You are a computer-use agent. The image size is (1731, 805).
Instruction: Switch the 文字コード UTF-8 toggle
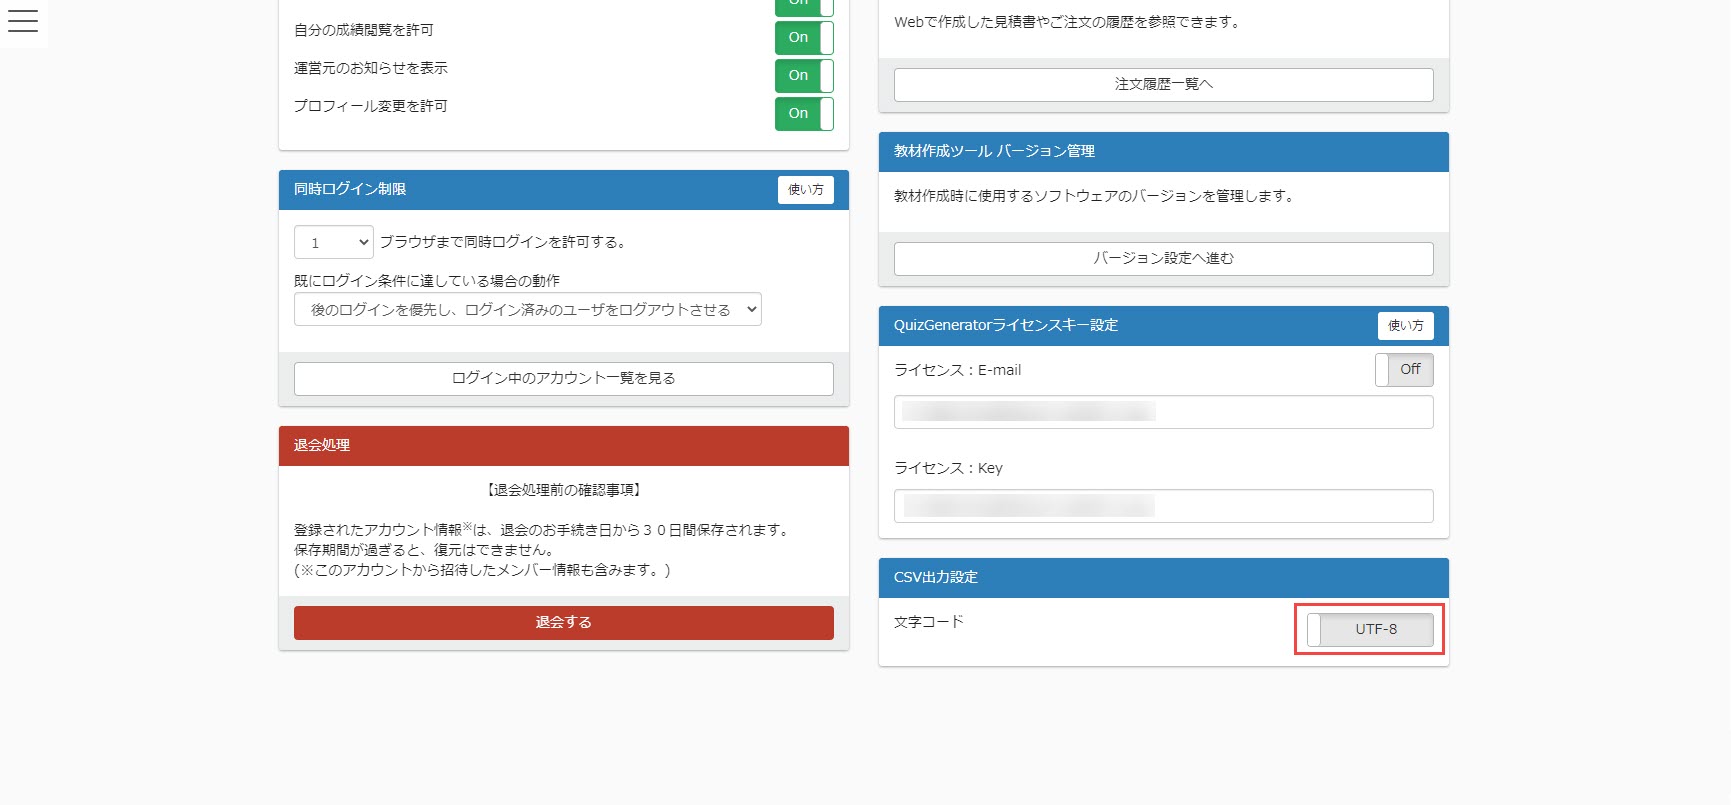pyautogui.click(x=1369, y=630)
